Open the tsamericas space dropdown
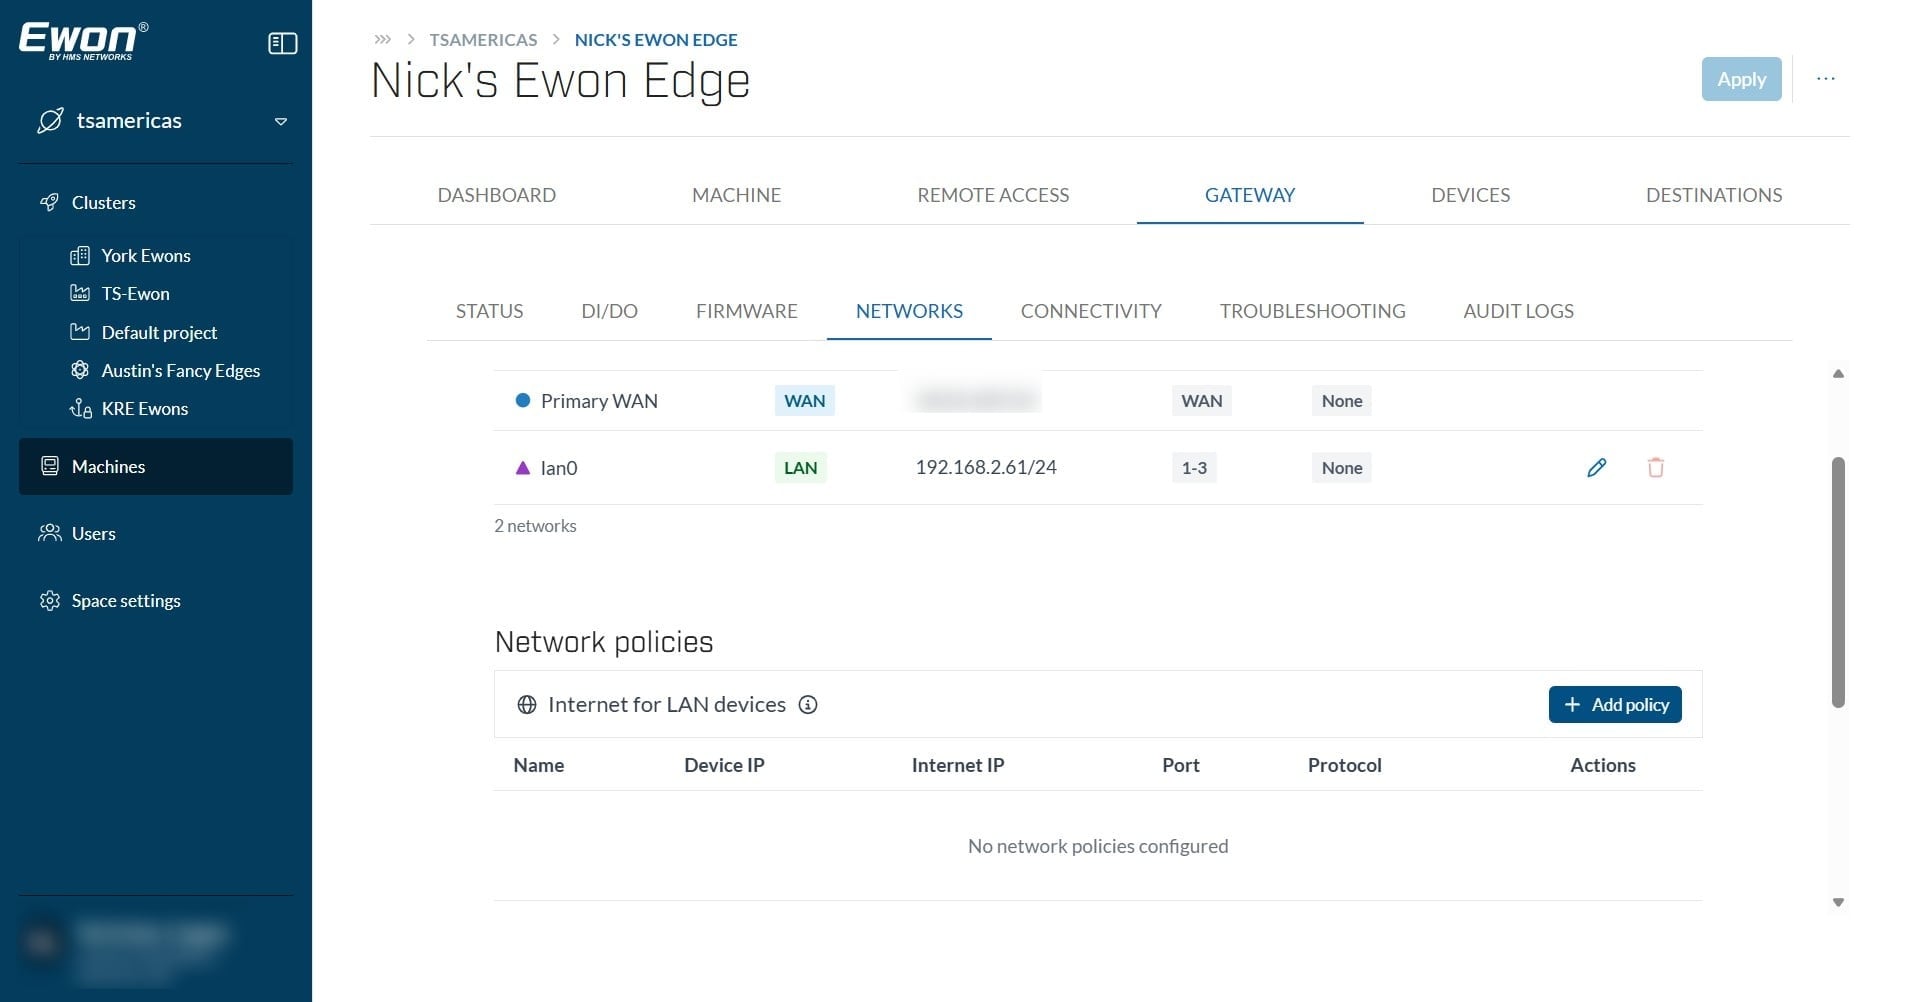 (x=281, y=121)
